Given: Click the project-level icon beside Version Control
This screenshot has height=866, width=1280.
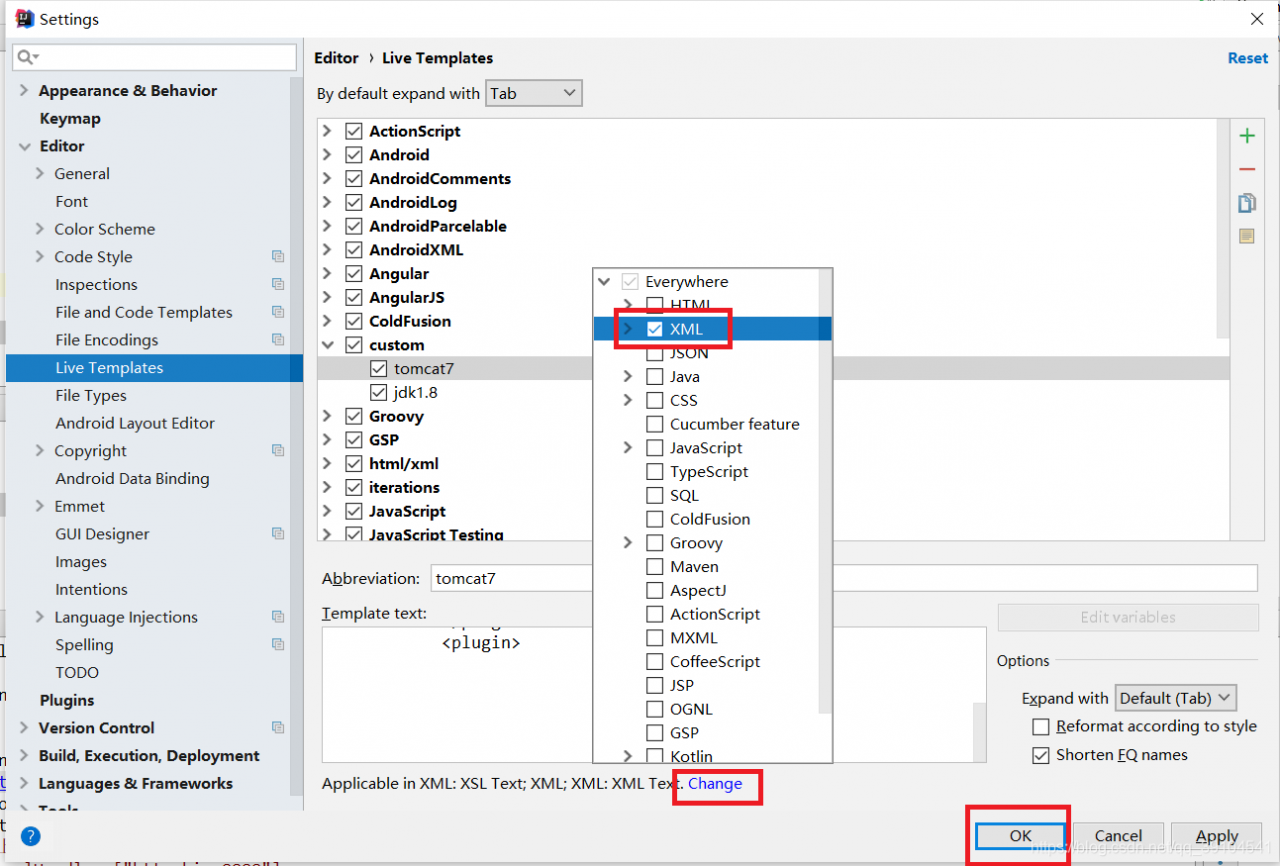Looking at the screenshot, I should pos(278,728).
